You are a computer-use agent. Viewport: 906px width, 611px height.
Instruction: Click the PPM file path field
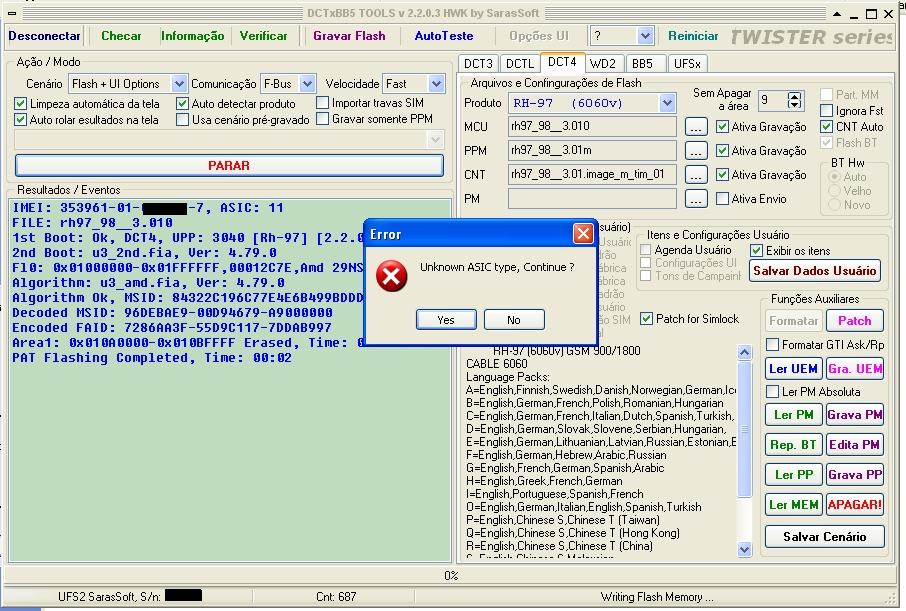[592, 150]
